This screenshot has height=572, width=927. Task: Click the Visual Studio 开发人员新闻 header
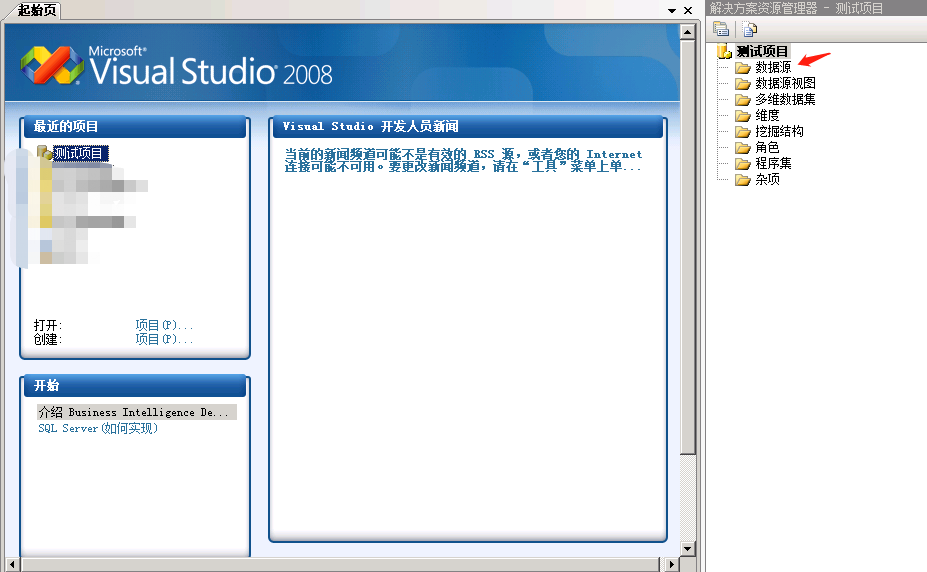[468, 126]
